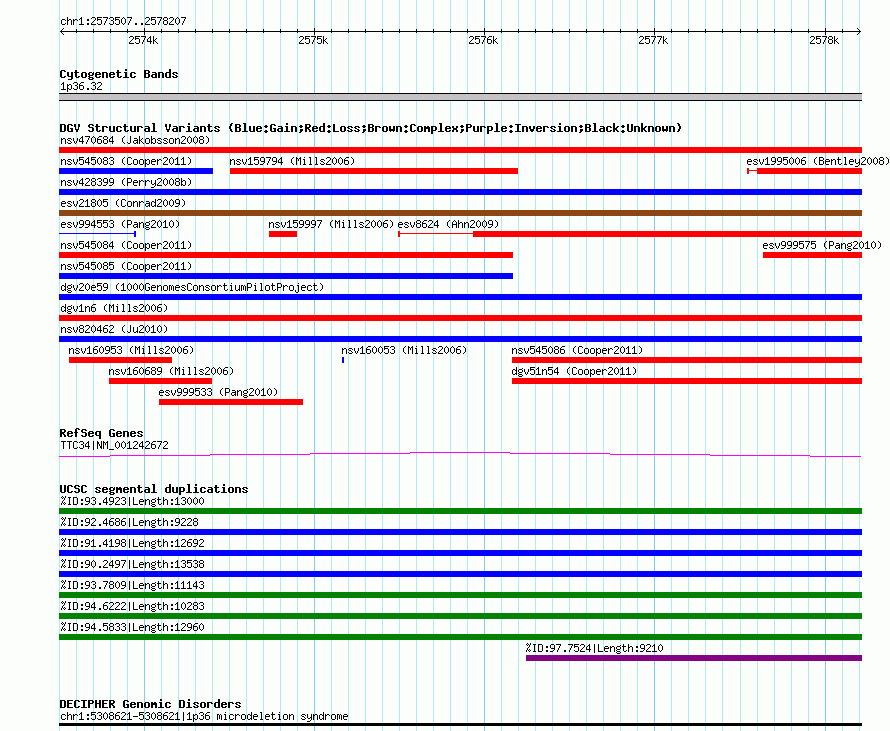Click the RefSeq Genes track title
This screenshot has width=890, height=731.
[x=101, y=433]
